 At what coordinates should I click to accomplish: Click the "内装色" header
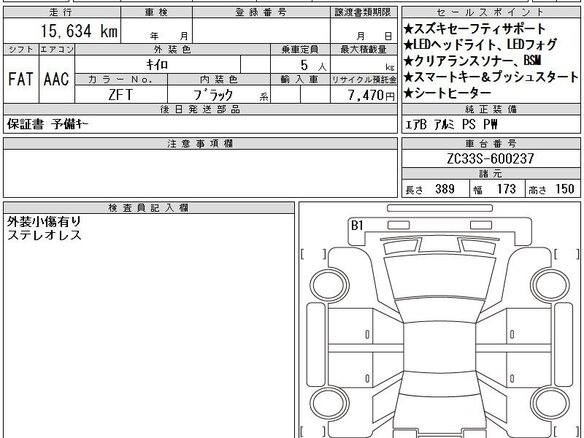(x=219, y=79)
